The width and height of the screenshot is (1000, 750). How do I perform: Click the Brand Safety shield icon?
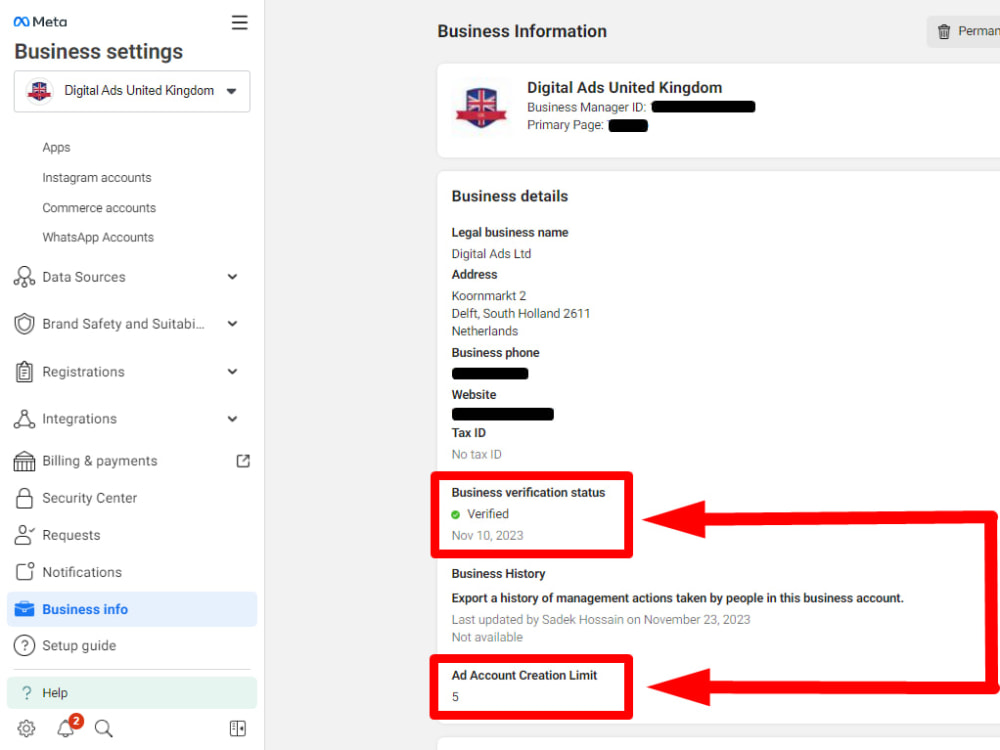click(24, 324)
